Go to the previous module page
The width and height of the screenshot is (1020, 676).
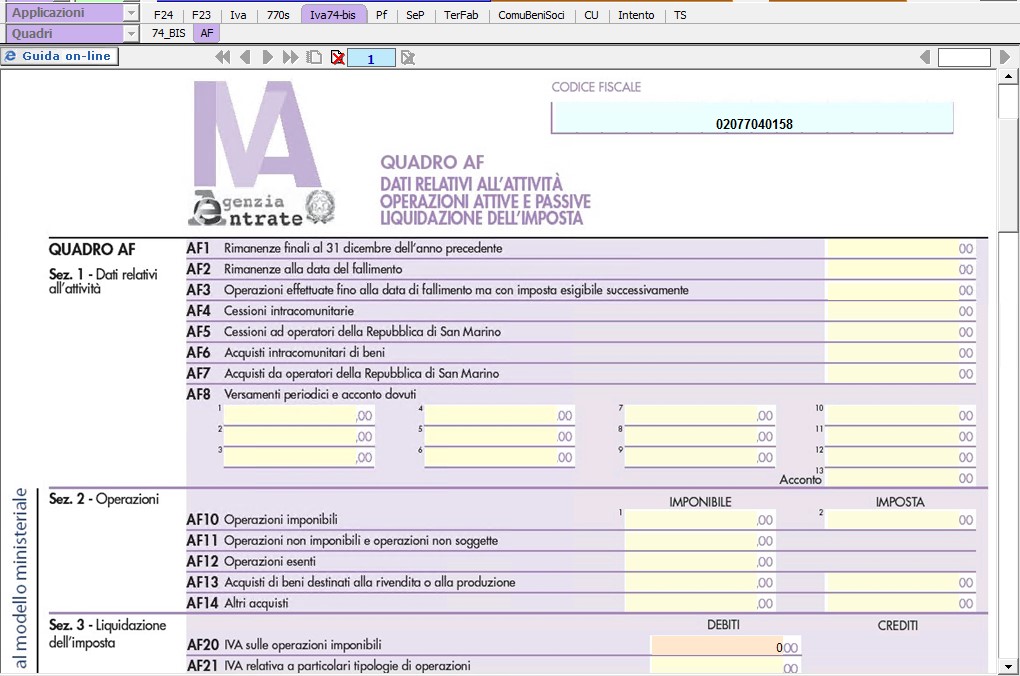point(245,57)
